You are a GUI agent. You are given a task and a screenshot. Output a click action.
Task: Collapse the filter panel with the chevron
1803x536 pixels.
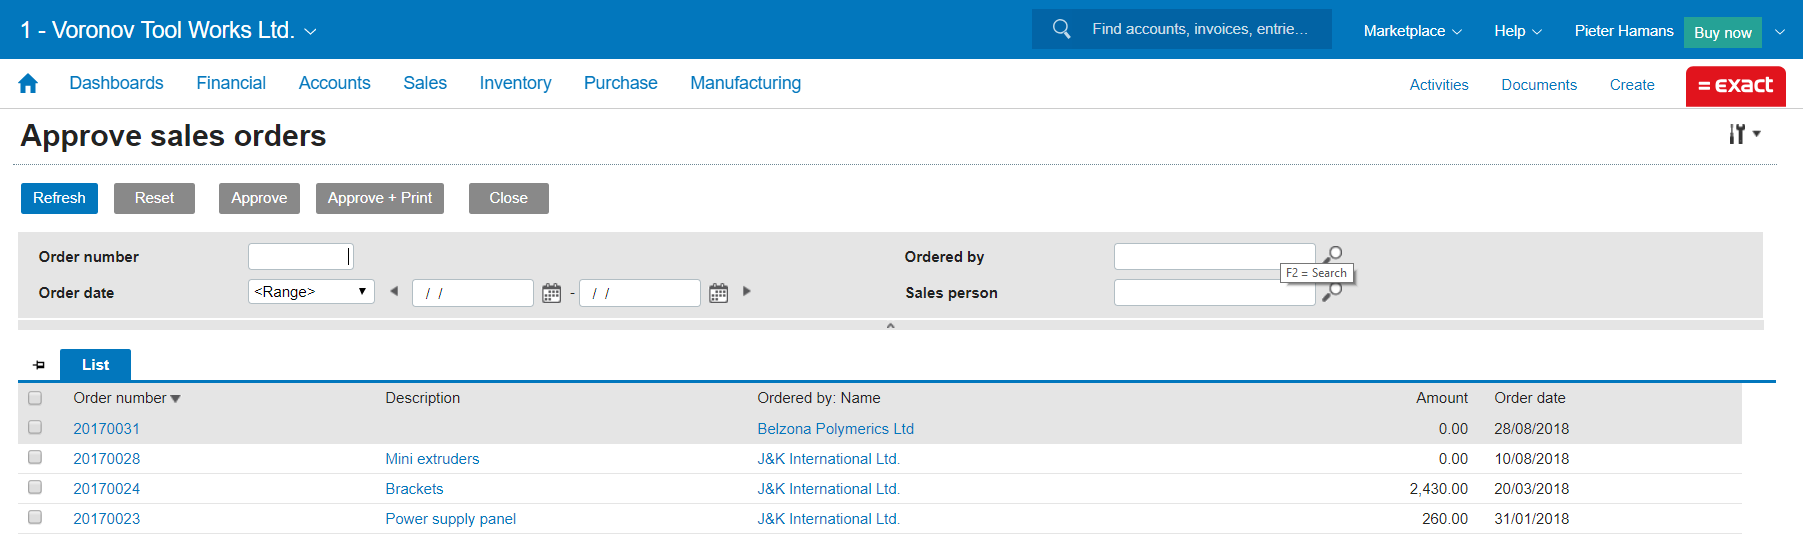pos(890,325)
